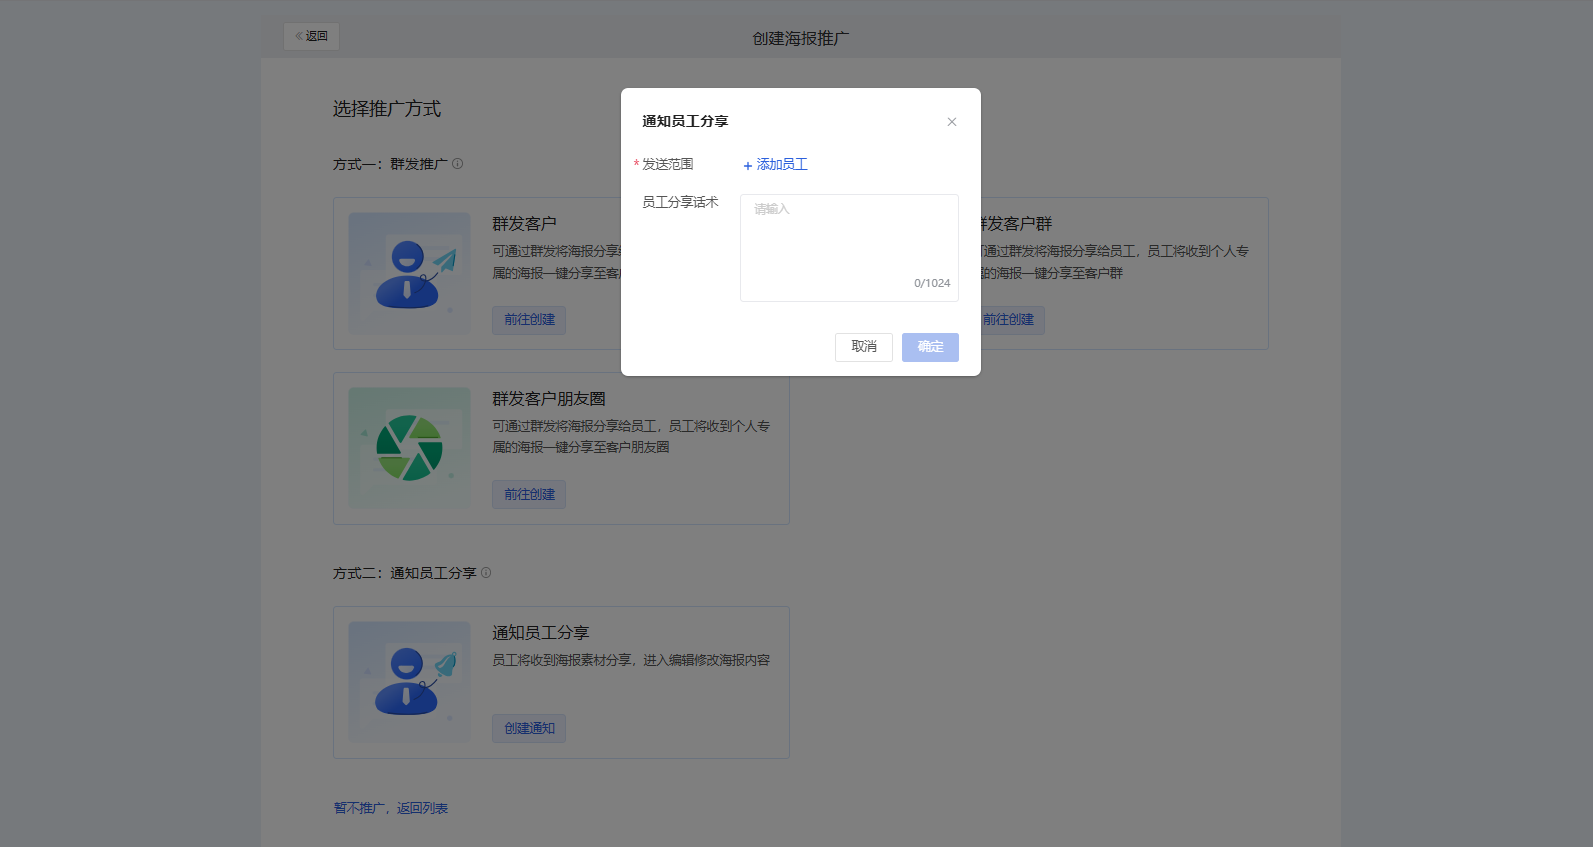Close the 通知员工分享 dialog

952,122
